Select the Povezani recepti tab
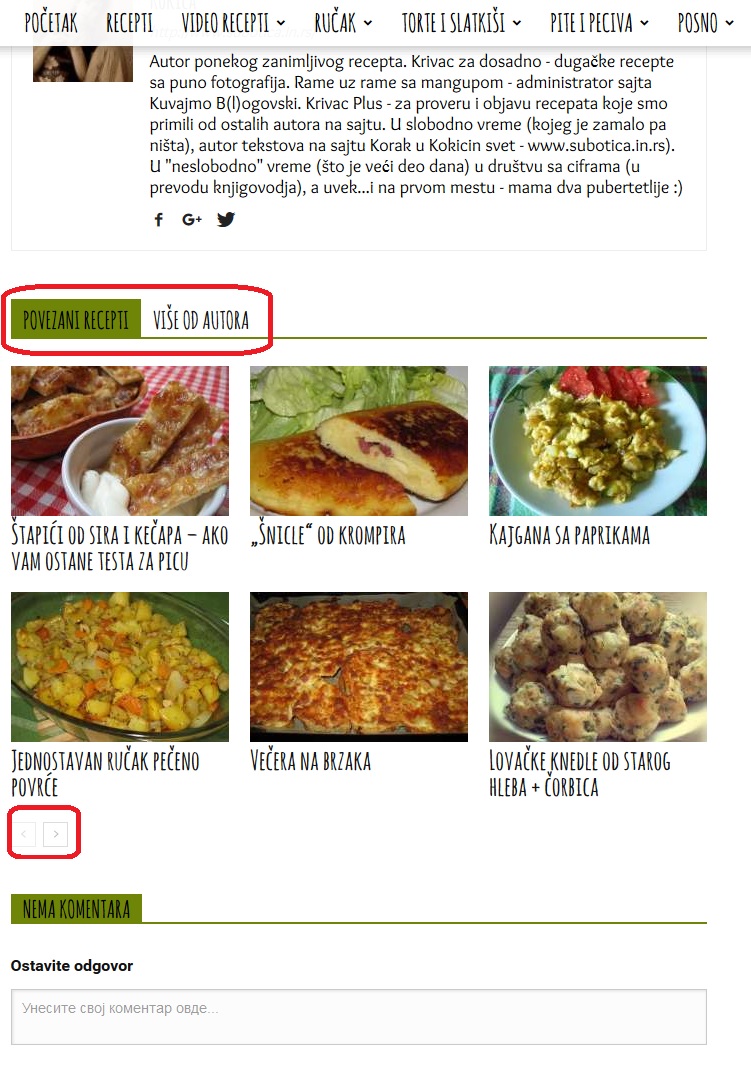751x1071 pixels. (76, 320)
